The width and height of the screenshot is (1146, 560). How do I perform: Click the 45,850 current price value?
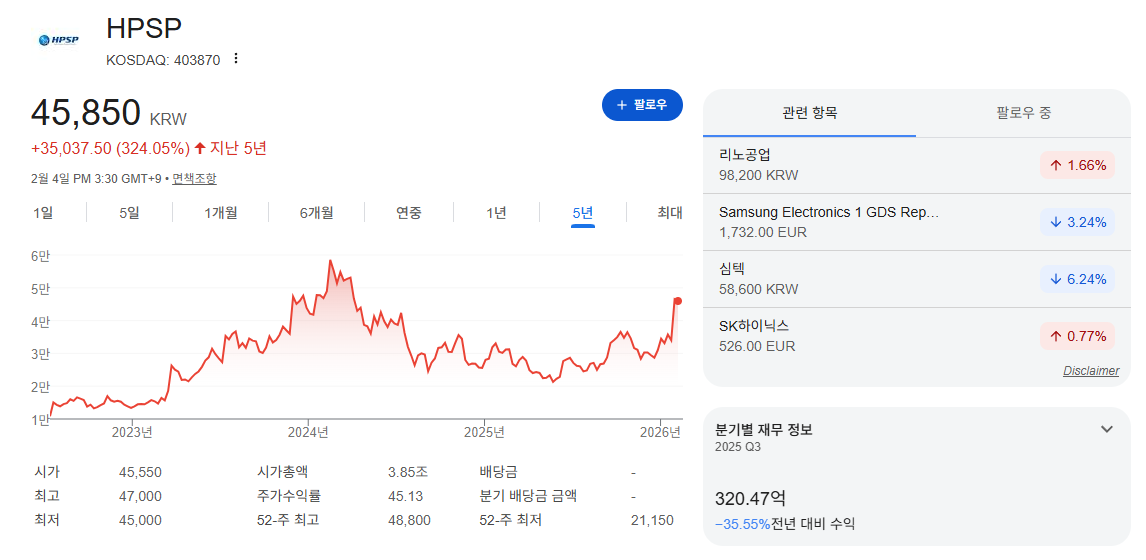pos(86,113)
